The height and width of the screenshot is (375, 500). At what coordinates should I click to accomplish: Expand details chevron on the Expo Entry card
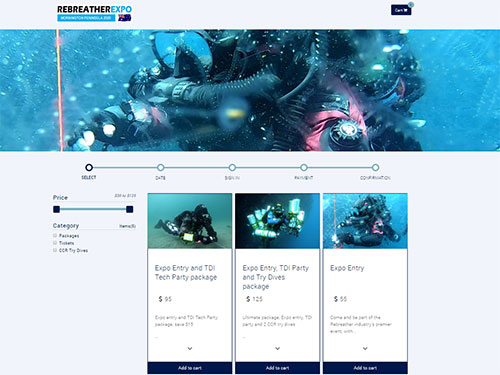(x=365, y=348)
